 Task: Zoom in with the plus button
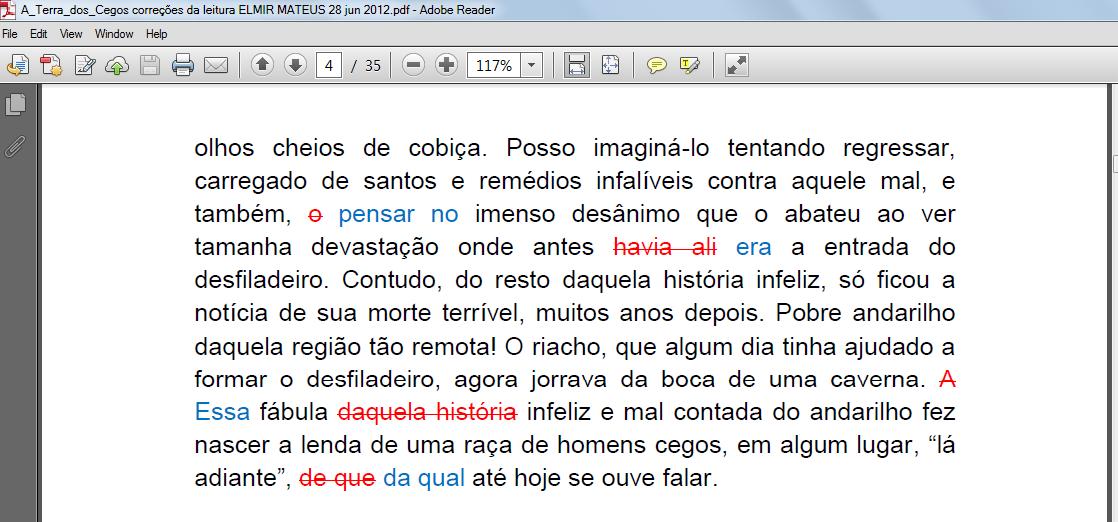point(446,66)
